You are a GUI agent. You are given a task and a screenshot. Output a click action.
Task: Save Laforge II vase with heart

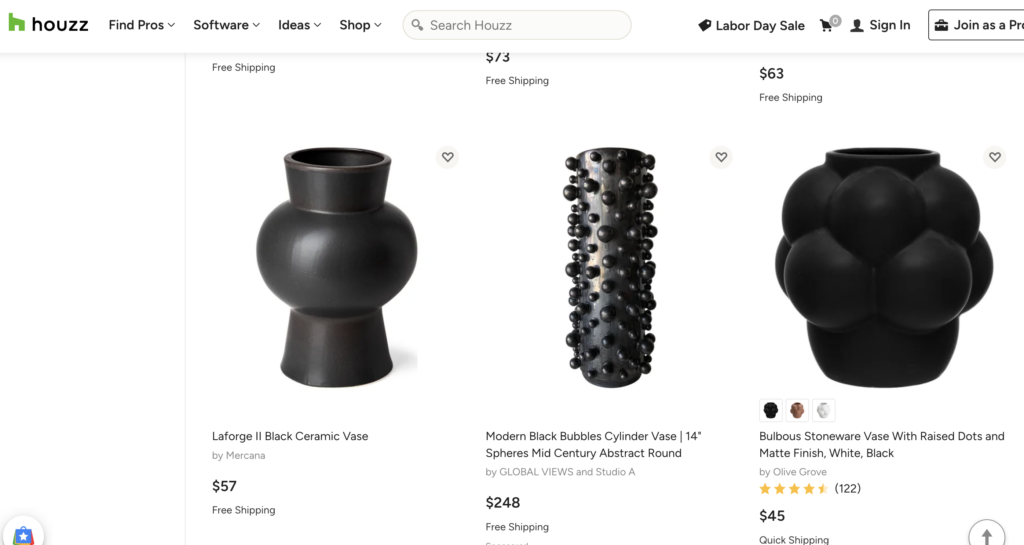(x=447, y=157)
